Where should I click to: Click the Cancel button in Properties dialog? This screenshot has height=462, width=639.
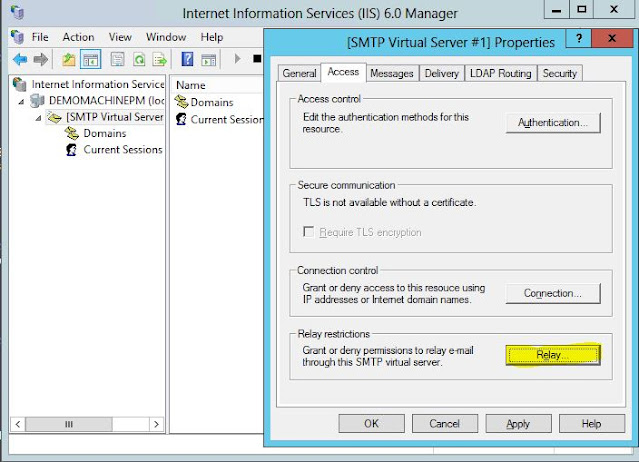(x=445, y=424)
